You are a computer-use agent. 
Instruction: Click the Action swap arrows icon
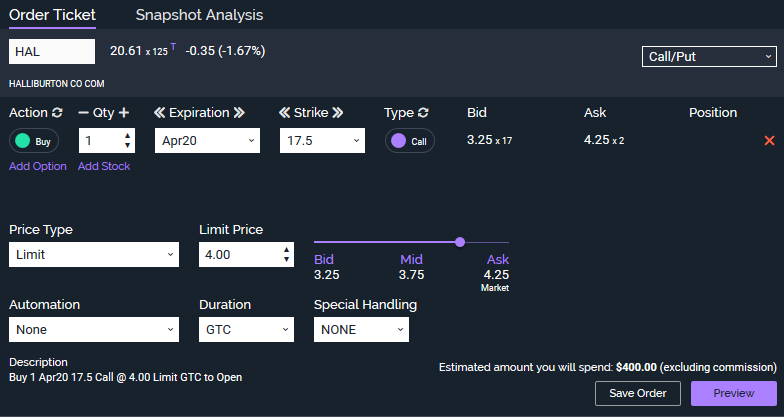coord(57,113)
